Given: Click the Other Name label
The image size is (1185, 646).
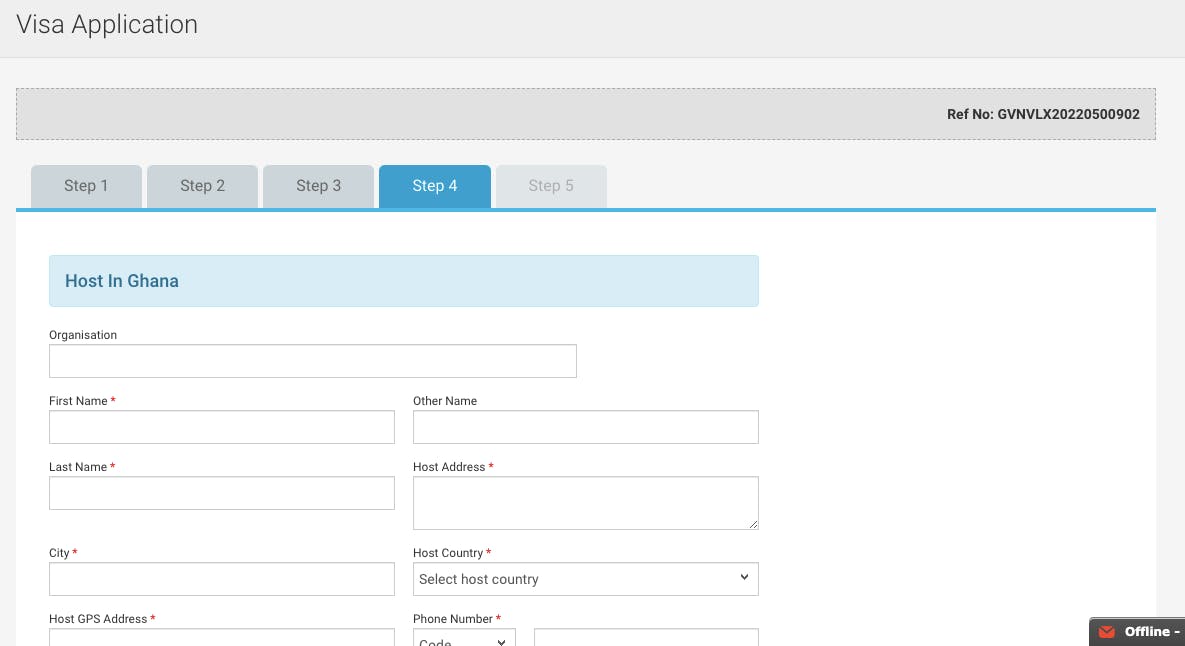Looking at the screenshot, I should point(445,401).
